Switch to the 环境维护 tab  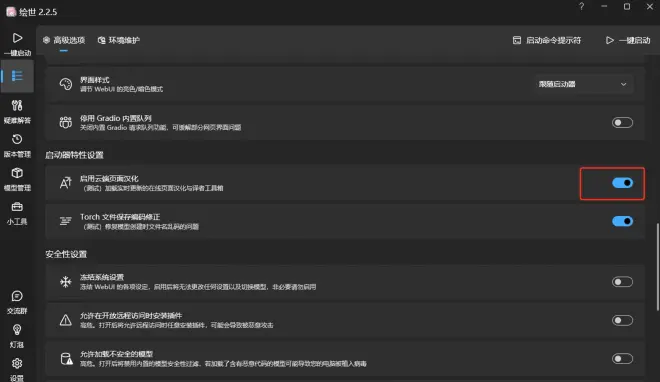[x=119, y=40]
